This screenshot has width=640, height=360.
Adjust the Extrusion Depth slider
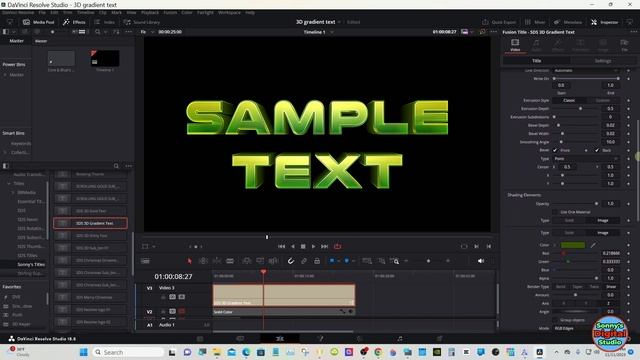[x=576, y=109]
